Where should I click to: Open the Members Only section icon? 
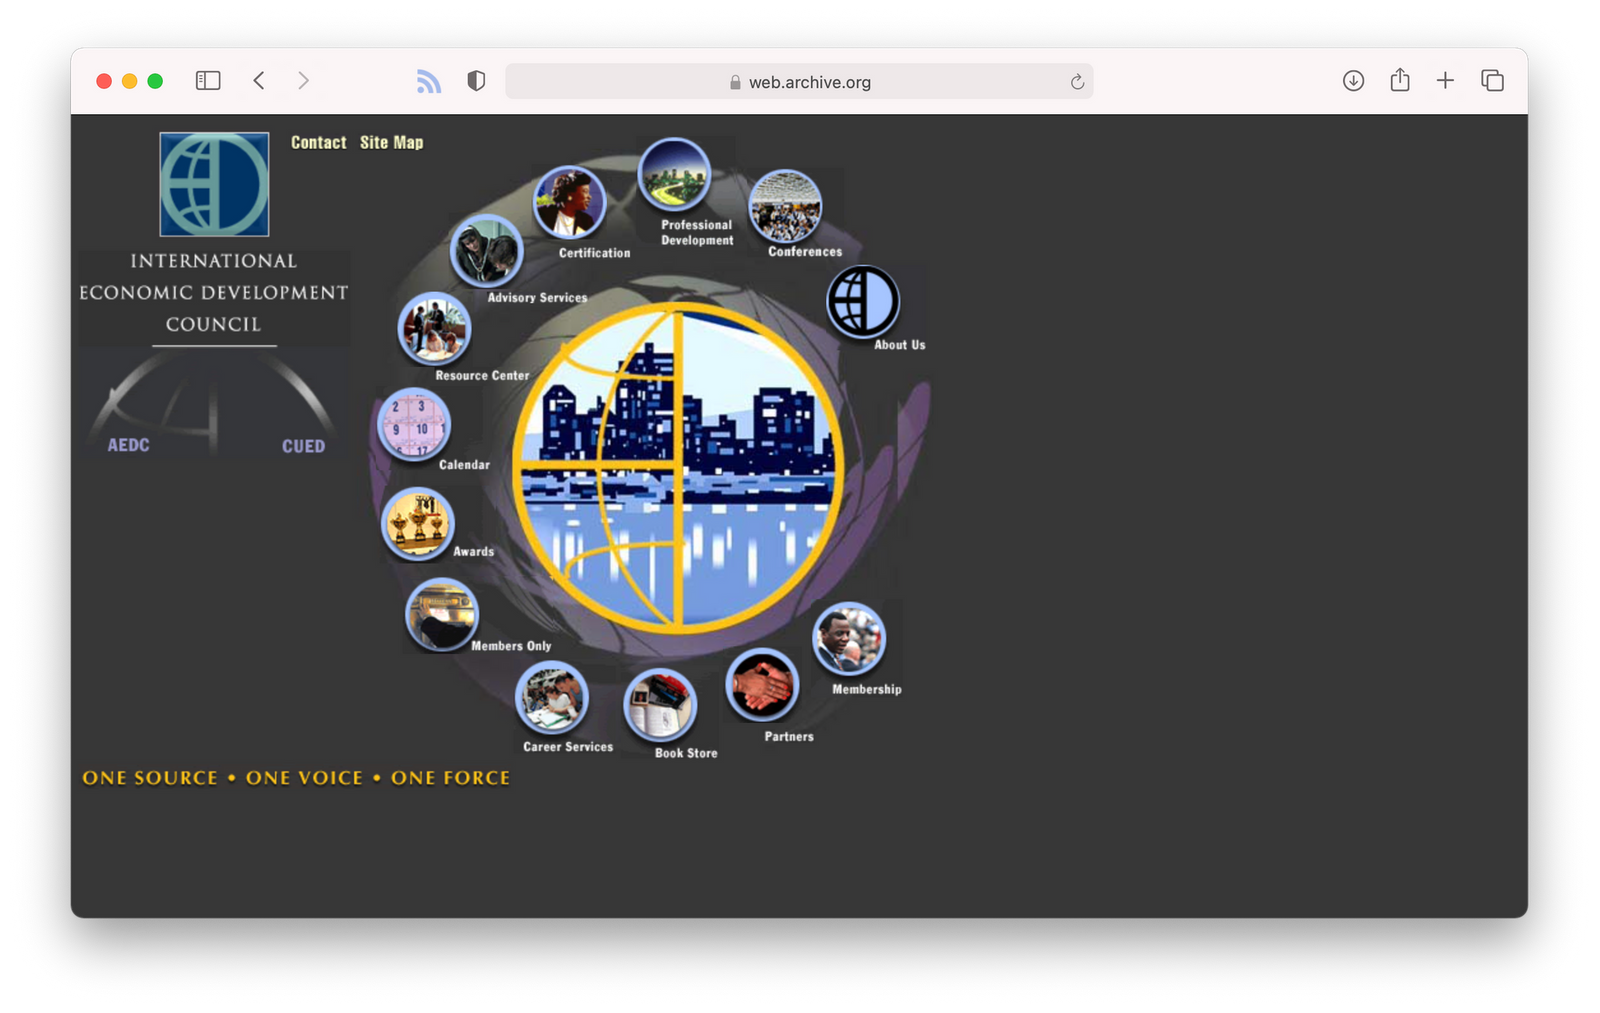coord(441,614)
